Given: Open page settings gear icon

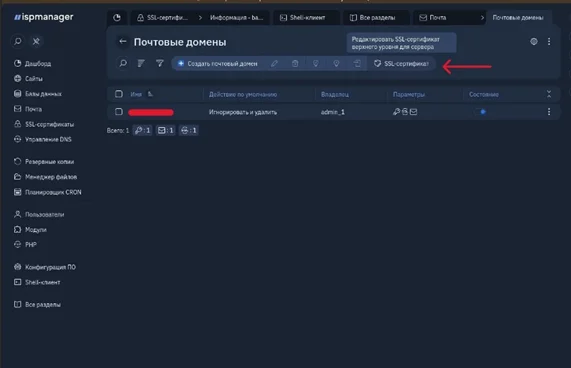Looking at the screenshot, I should point(534,41).
